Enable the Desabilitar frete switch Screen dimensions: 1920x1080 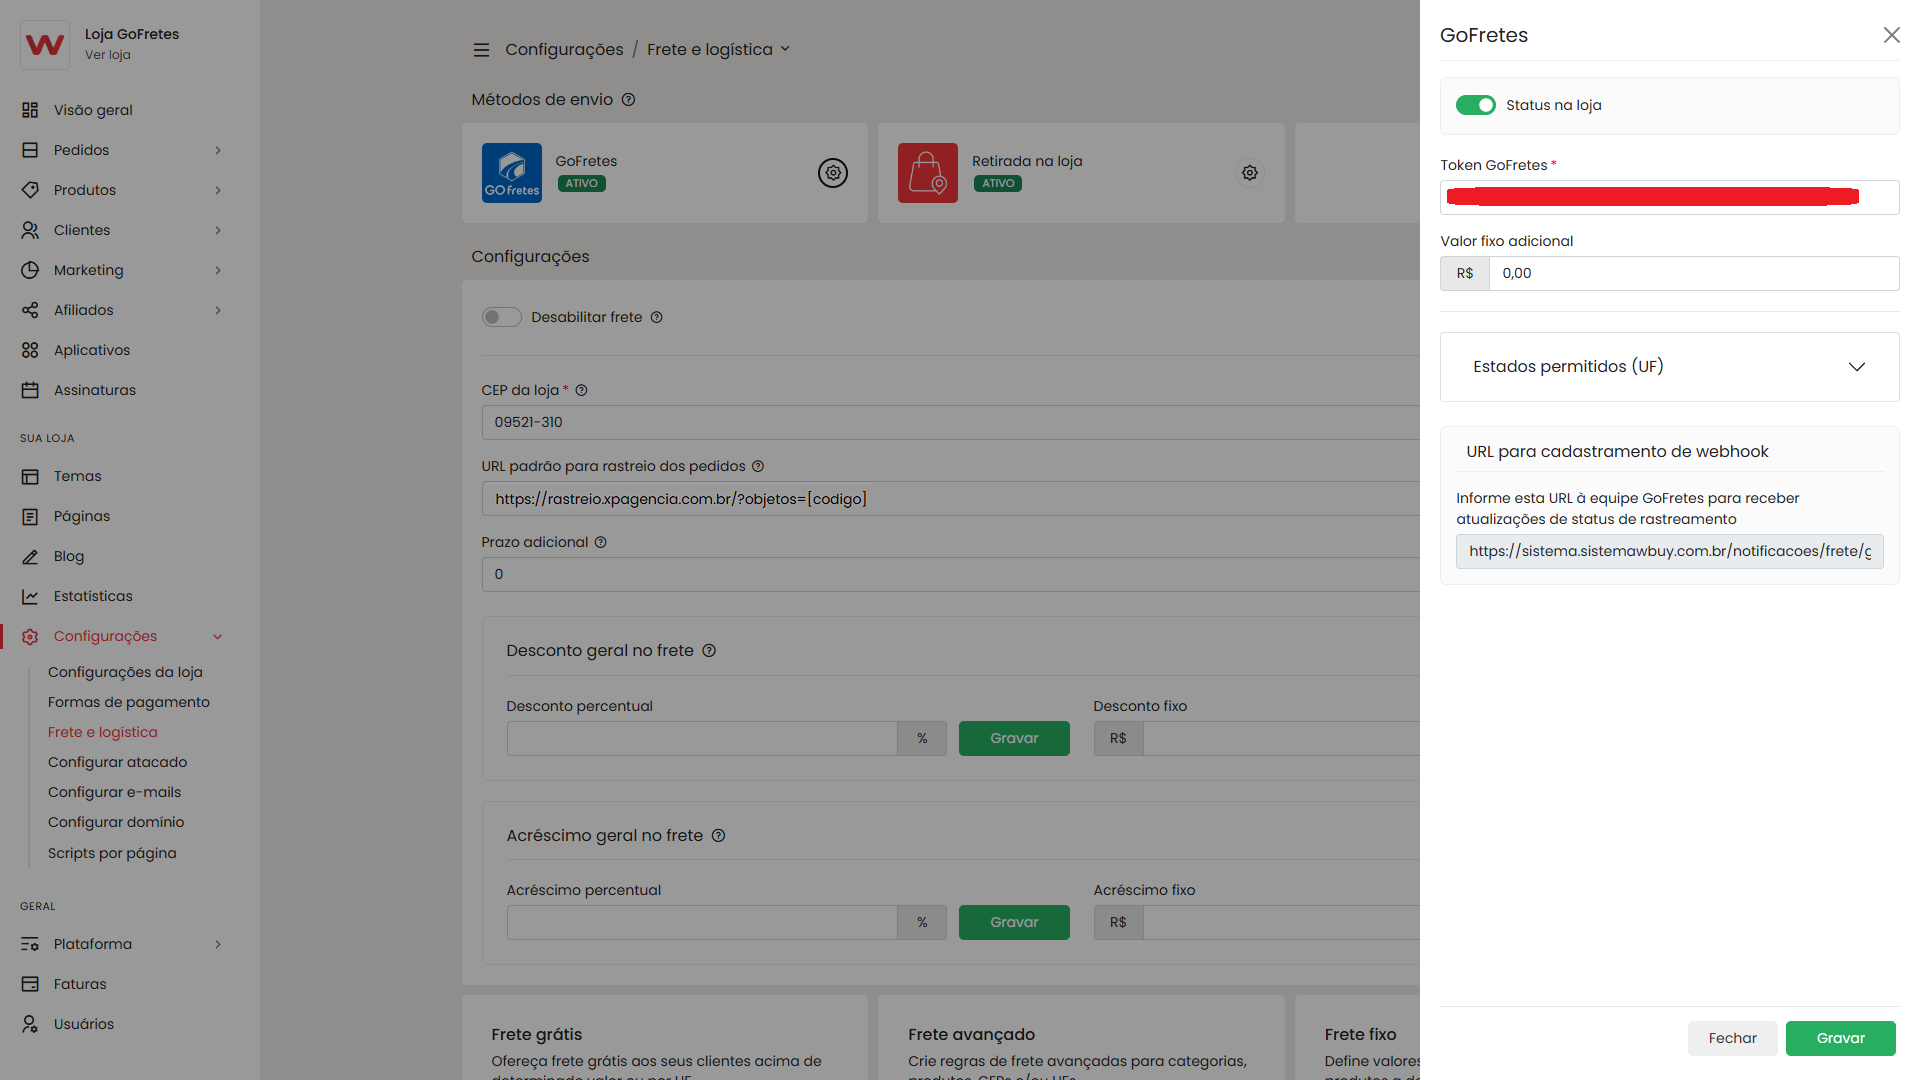[x=501, y=317]
